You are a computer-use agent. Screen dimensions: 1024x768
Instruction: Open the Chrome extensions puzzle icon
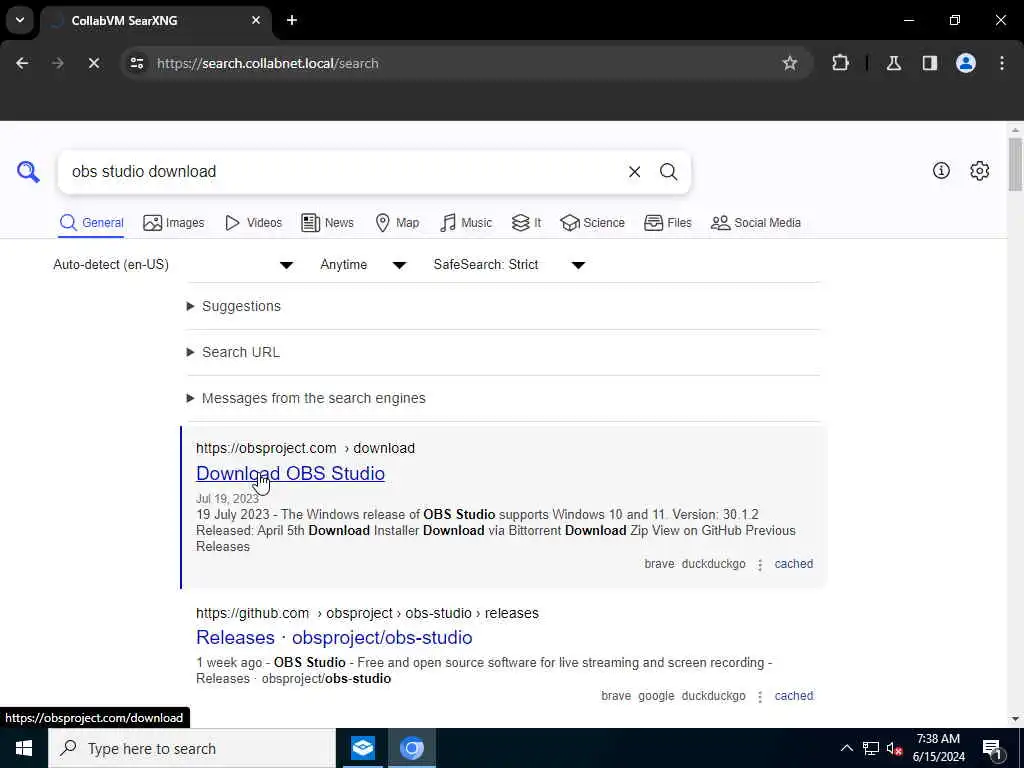tap(840, 63)
